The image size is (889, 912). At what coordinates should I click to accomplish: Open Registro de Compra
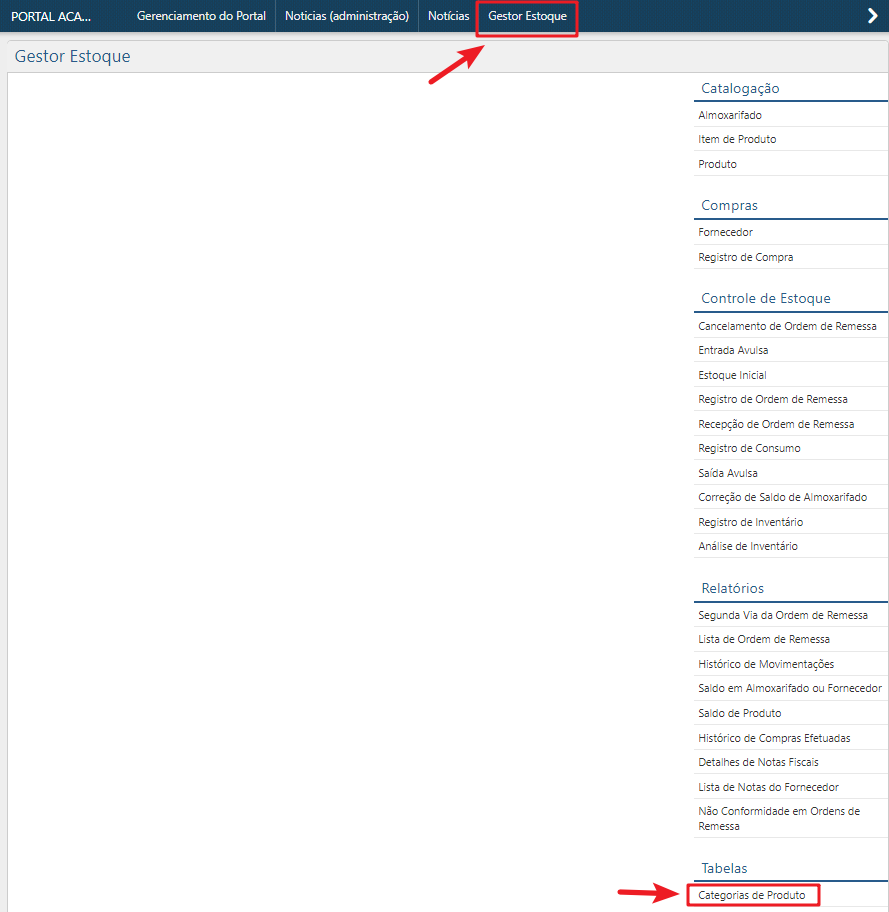[x=746, y=257]
